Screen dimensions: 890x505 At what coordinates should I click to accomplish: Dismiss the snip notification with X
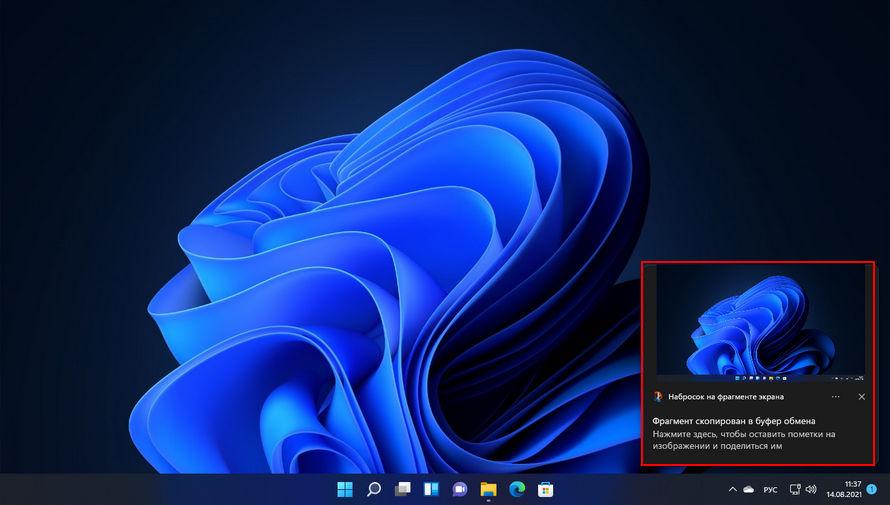pos(862,397)
